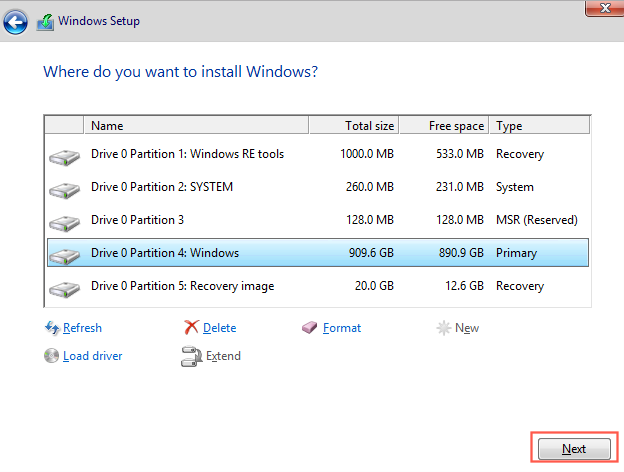Click drive icon for Recovery image partition
624x472 pixels.
[64, 288]
